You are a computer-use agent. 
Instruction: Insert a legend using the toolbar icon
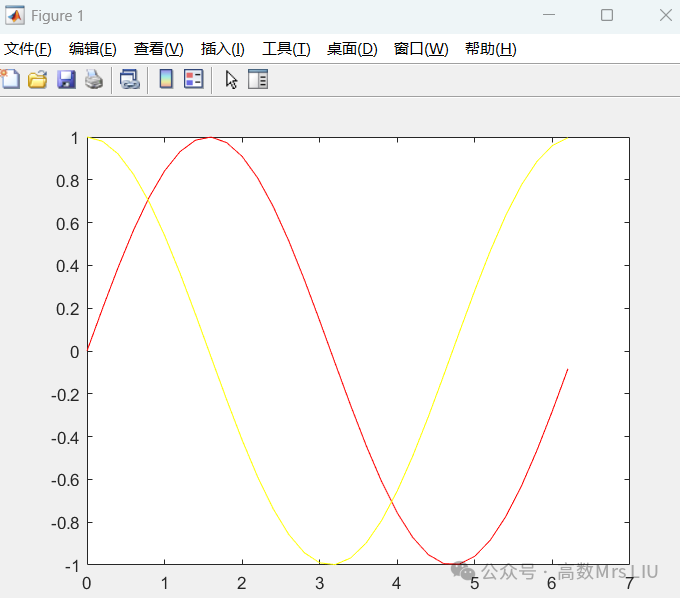(x=193, y=79)
